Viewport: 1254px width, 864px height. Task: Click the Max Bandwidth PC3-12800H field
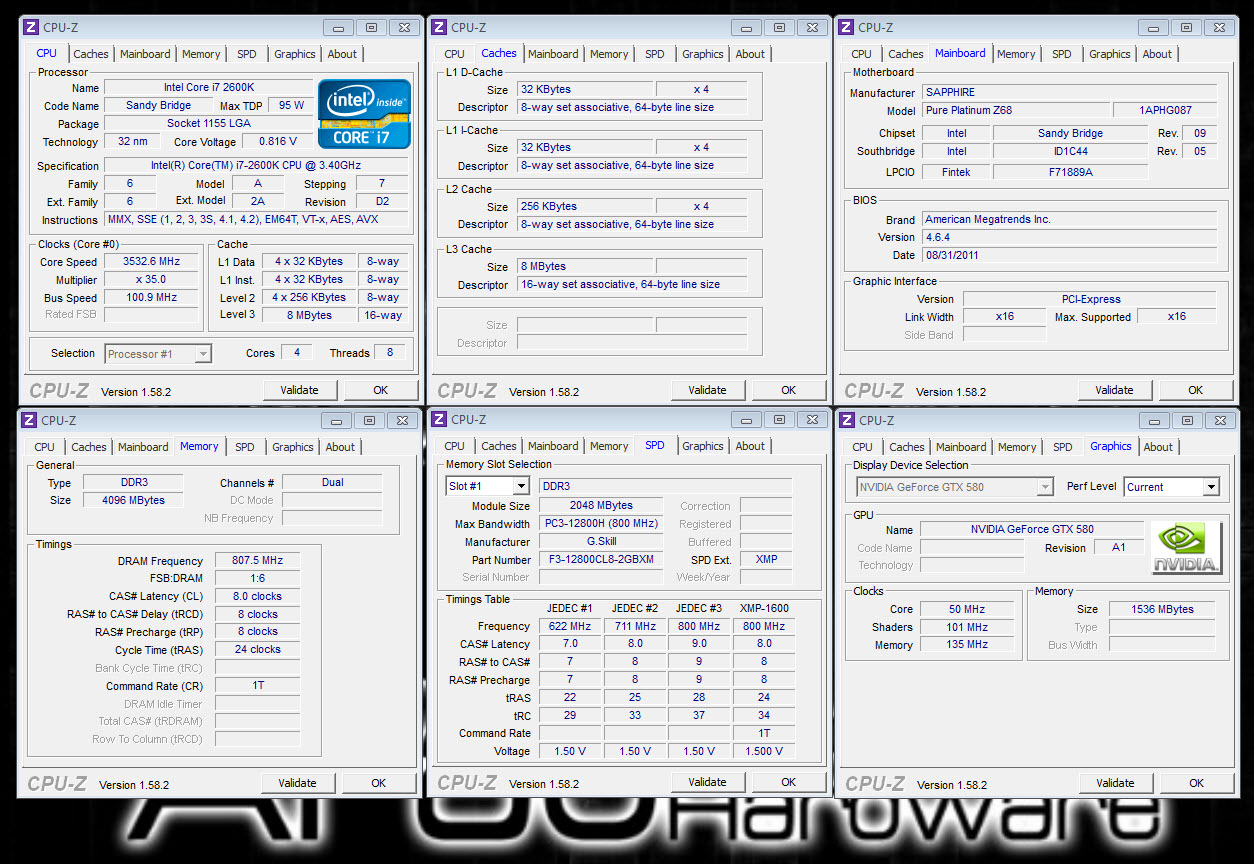(x=601, y=524)
